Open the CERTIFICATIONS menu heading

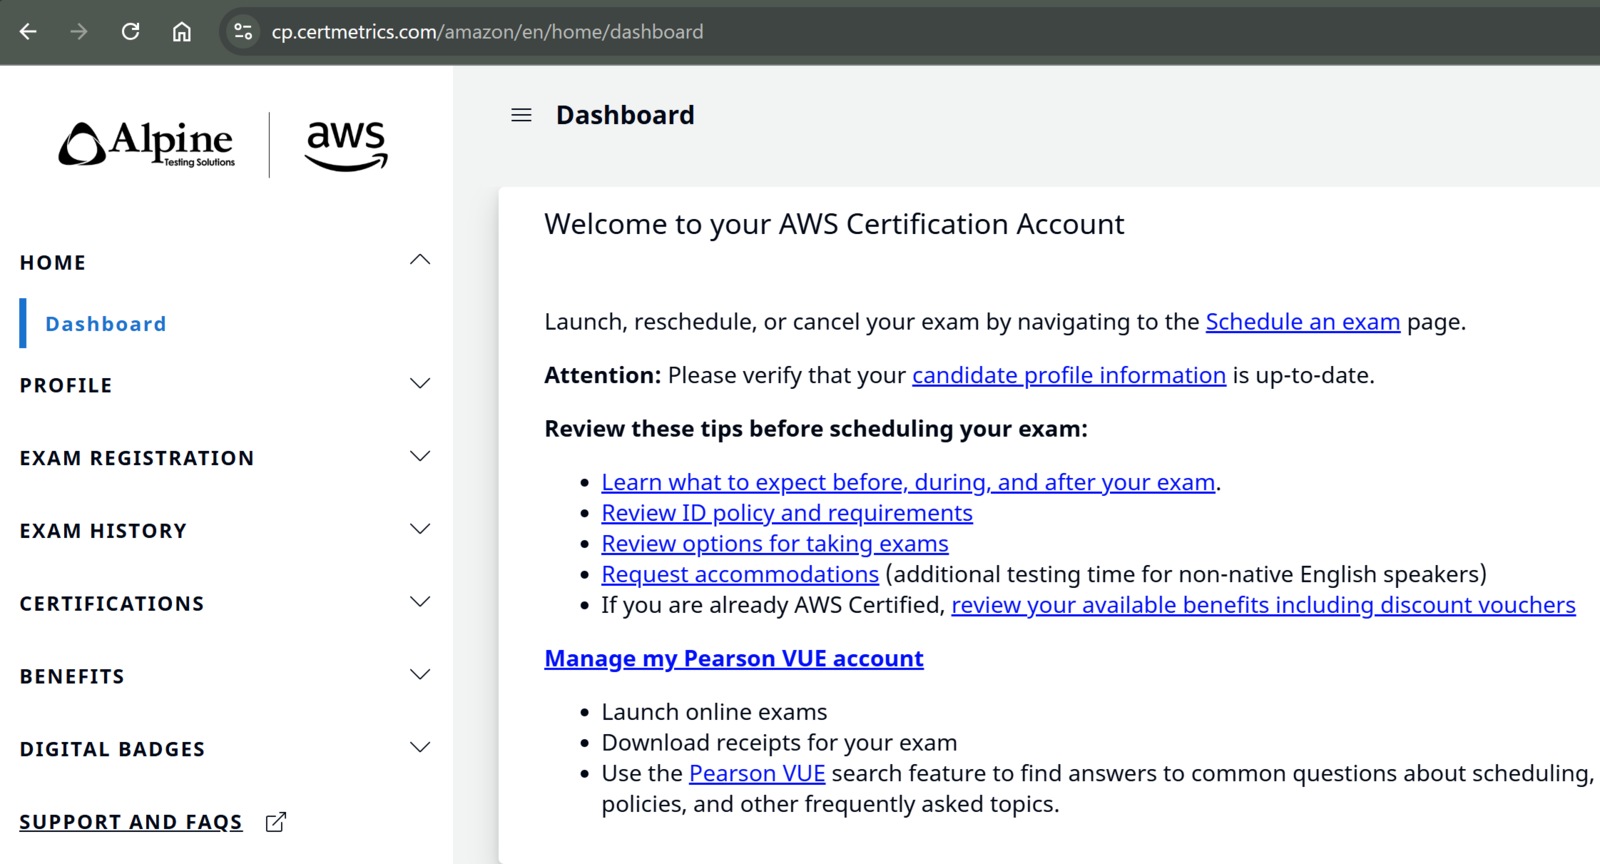112,604
